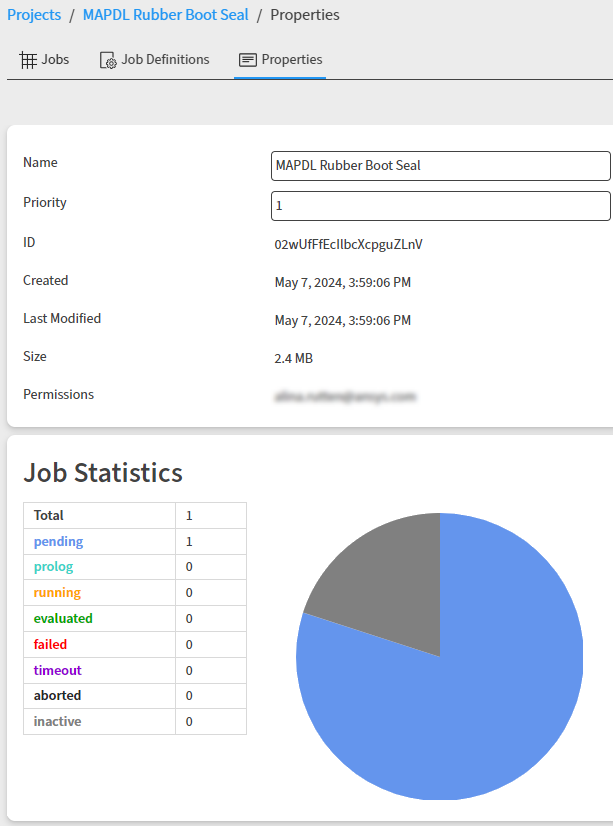Click the inactive status label
Image resolution: width=613 pixels, height=826 pixels.
pyautogui.click(x=57, y=722)
